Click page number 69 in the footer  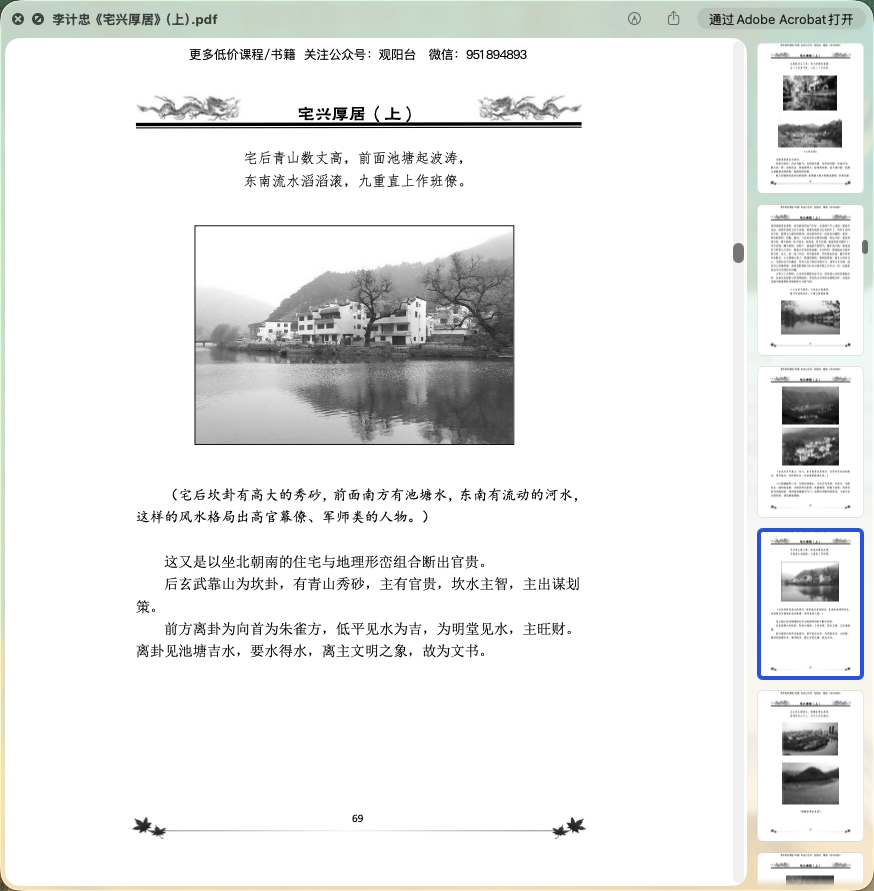pyautogui.click(x=357, y=818)
